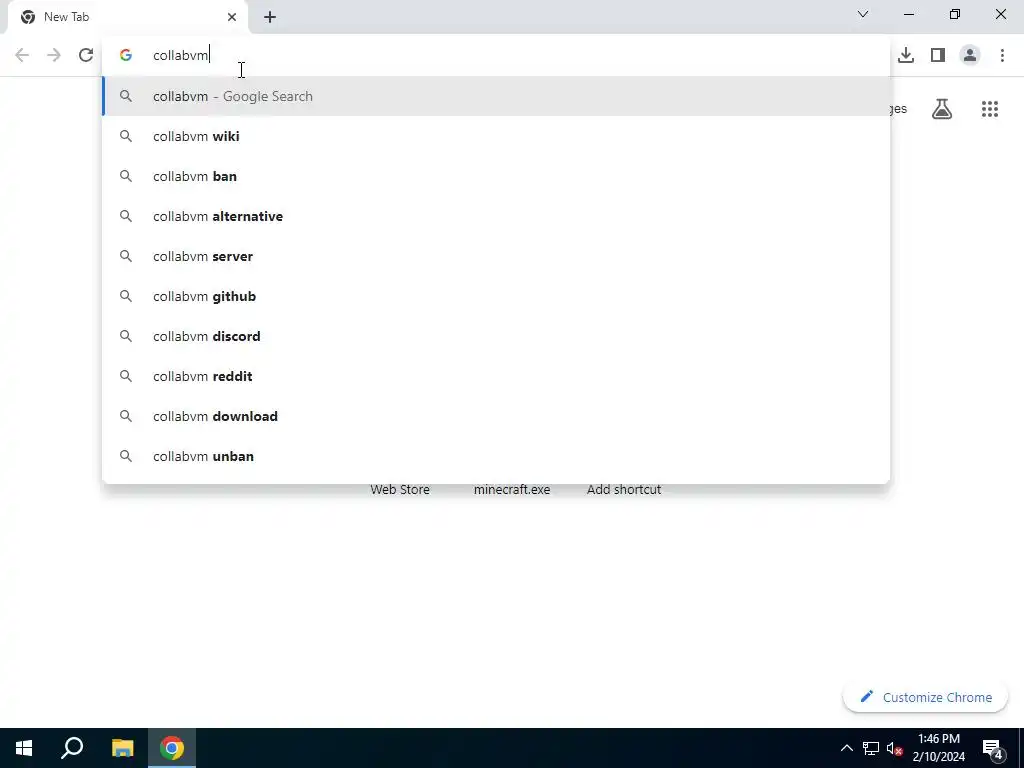Choose suggestion collabvm discord
This screenshot has width=1024, height=768.
(x=496, y=336)
